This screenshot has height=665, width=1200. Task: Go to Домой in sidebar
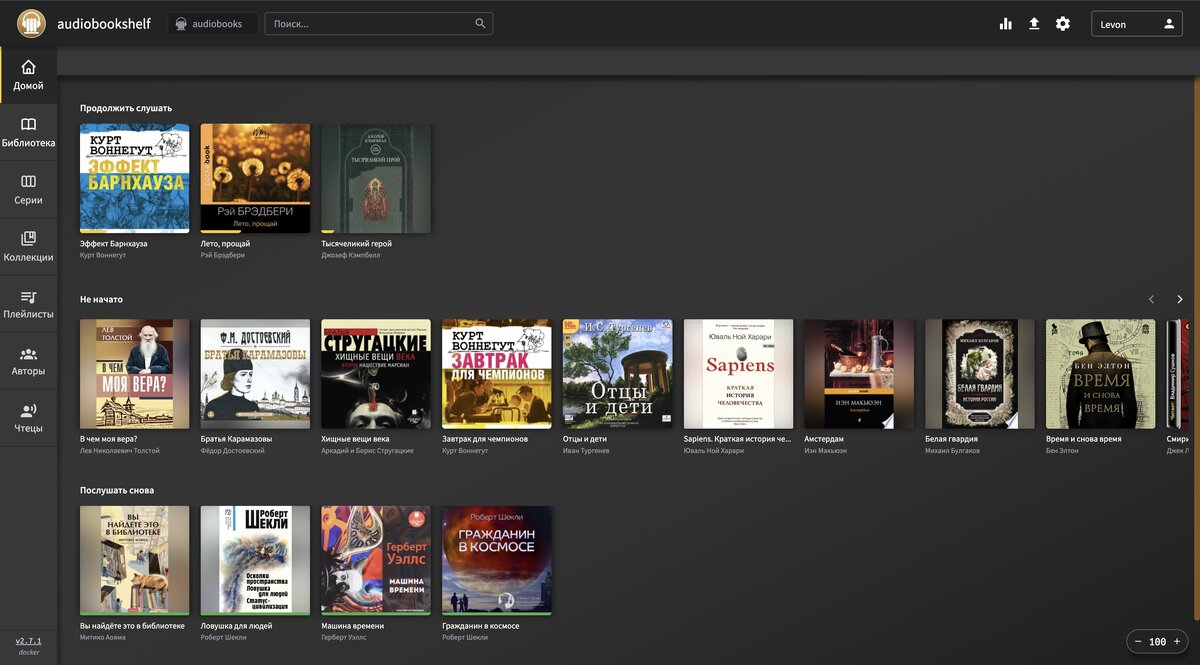coord(28,75)
